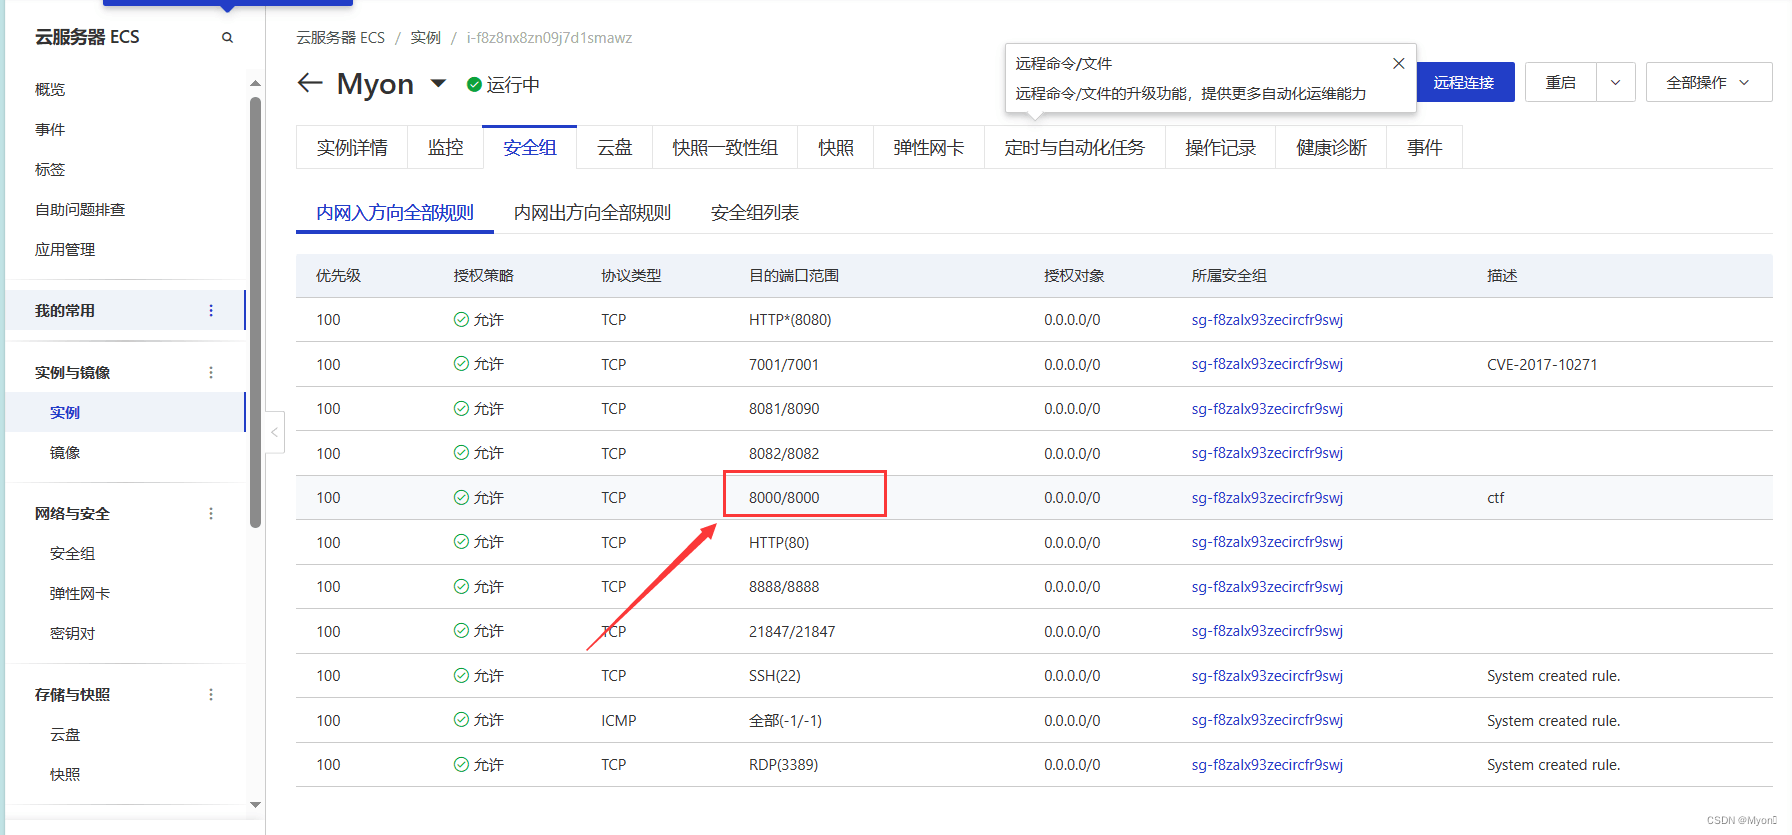Screen dimensions: 1792x835
Task: Click the 目的端口范围 column header
Action: [794, 275]
